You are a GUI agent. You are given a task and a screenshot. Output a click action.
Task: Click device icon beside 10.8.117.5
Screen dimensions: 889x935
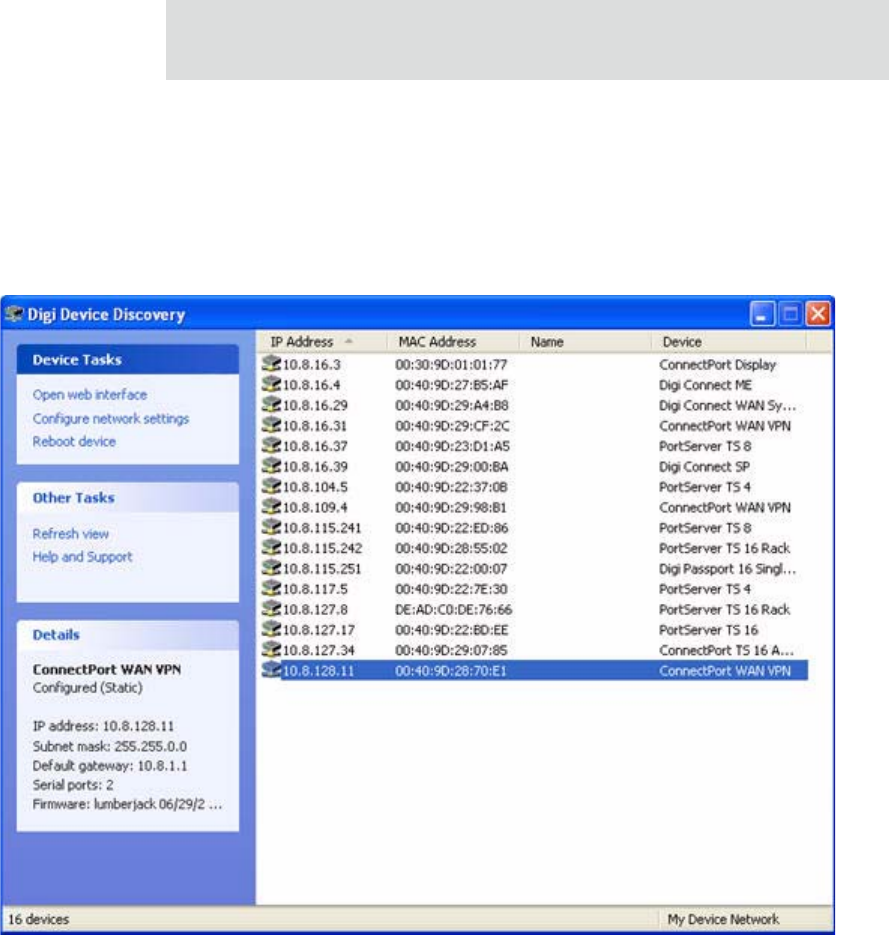(271, 589)
